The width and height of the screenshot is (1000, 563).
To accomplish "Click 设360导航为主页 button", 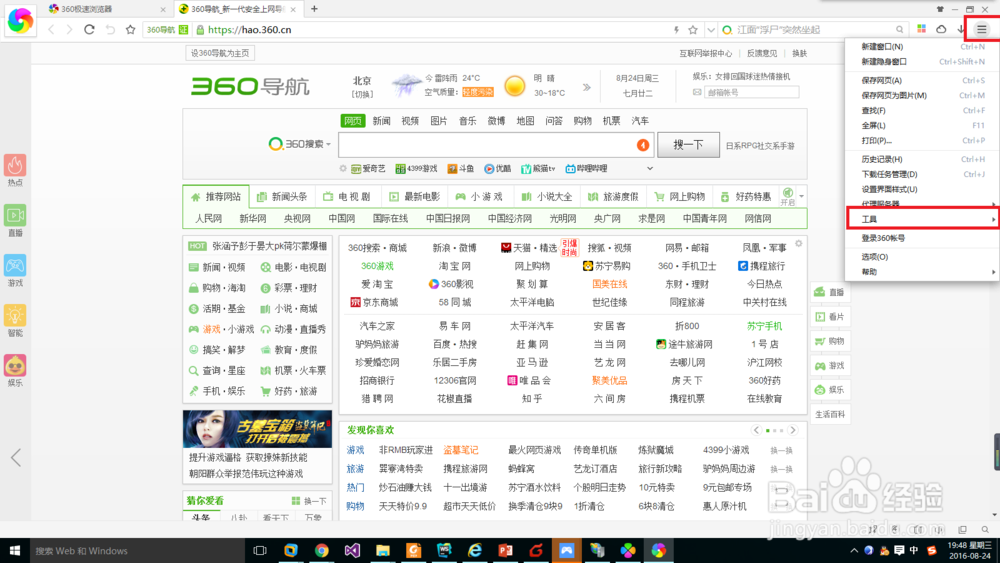I will pos(220,53).
